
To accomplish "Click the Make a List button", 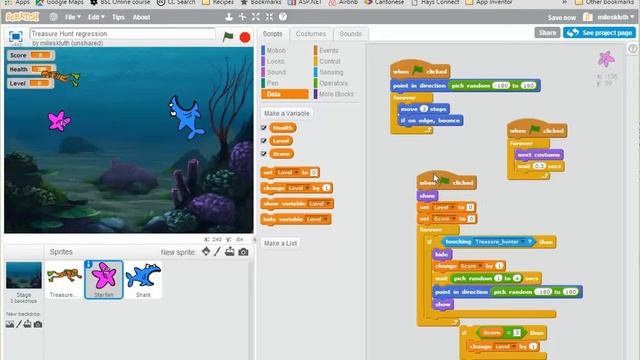I will [x=280, y=243].
